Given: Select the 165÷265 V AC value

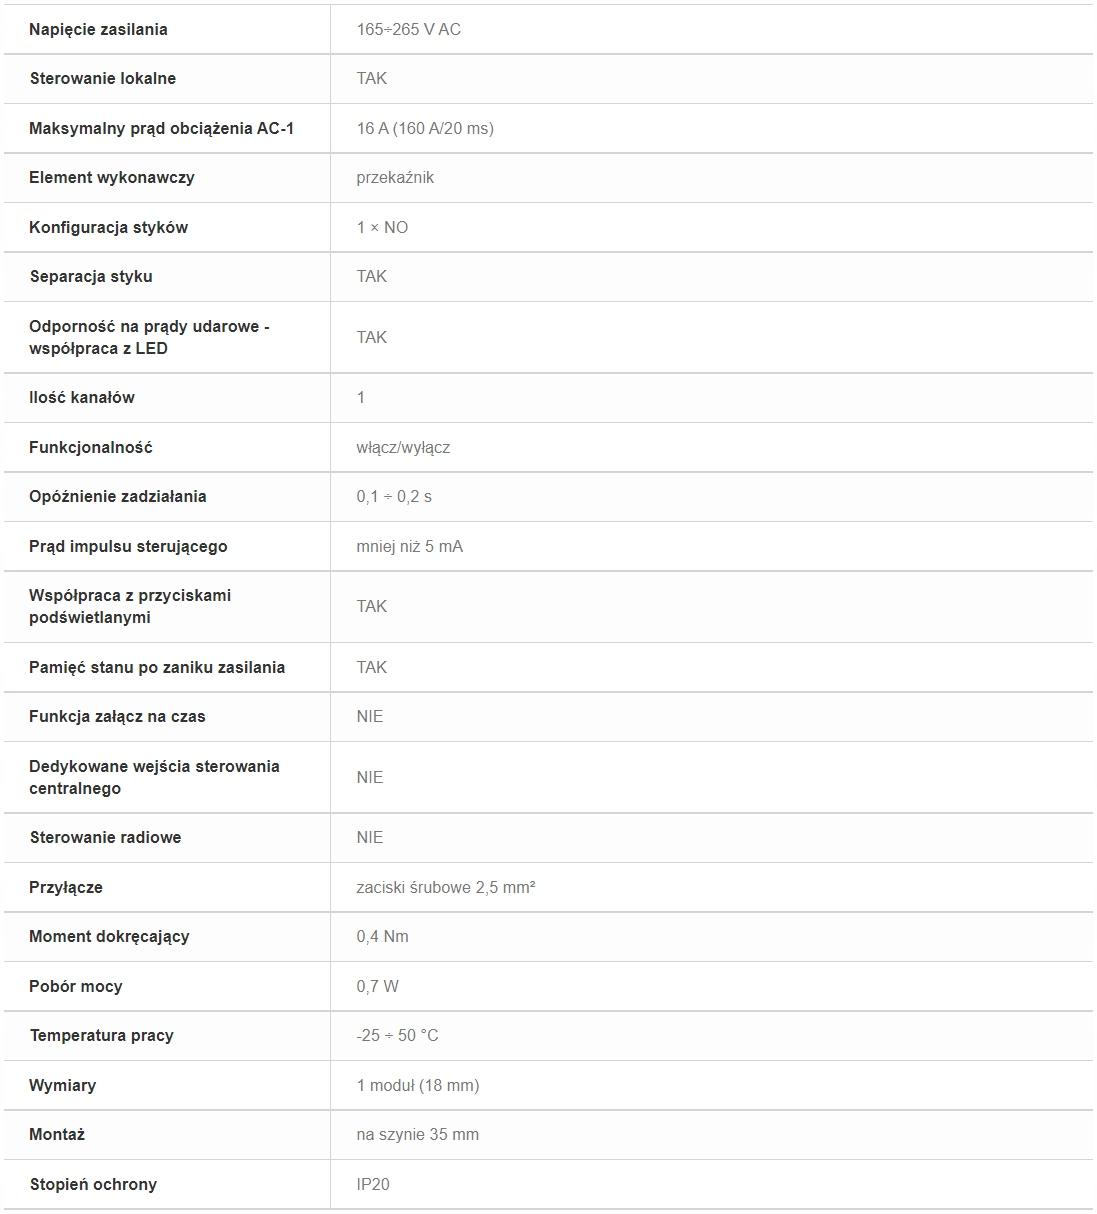Looking at the screenshot, I should click(408, 29).
